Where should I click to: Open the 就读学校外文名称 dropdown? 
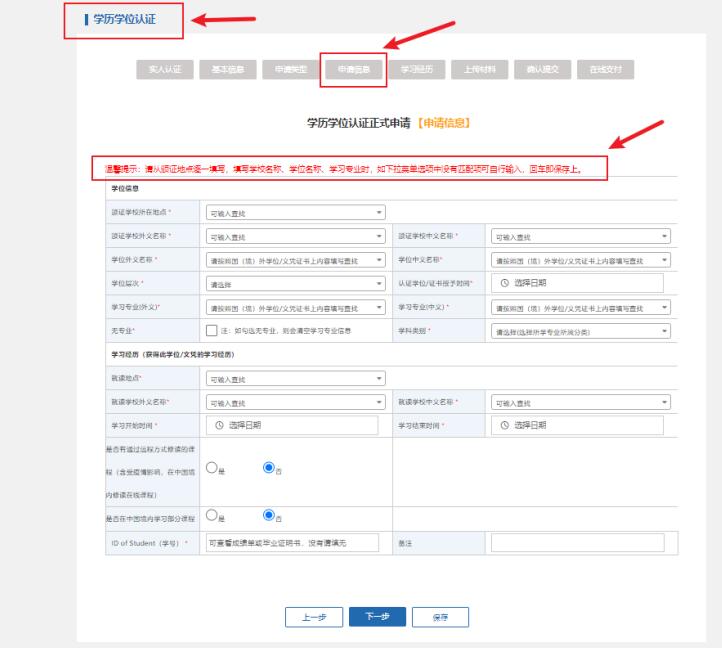point(296,403)
